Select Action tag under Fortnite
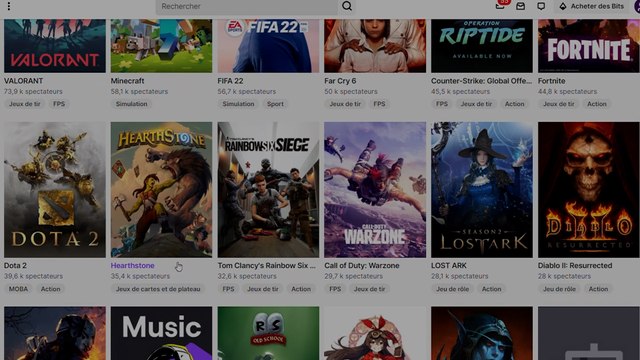 point(597,104)
